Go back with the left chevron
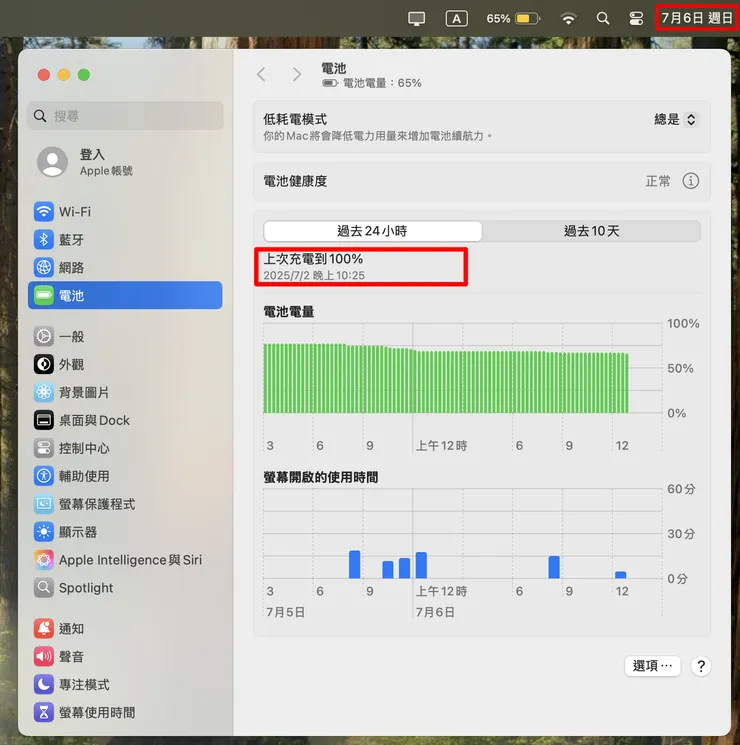This screenshot has width=740, height=745. point(261,74)
